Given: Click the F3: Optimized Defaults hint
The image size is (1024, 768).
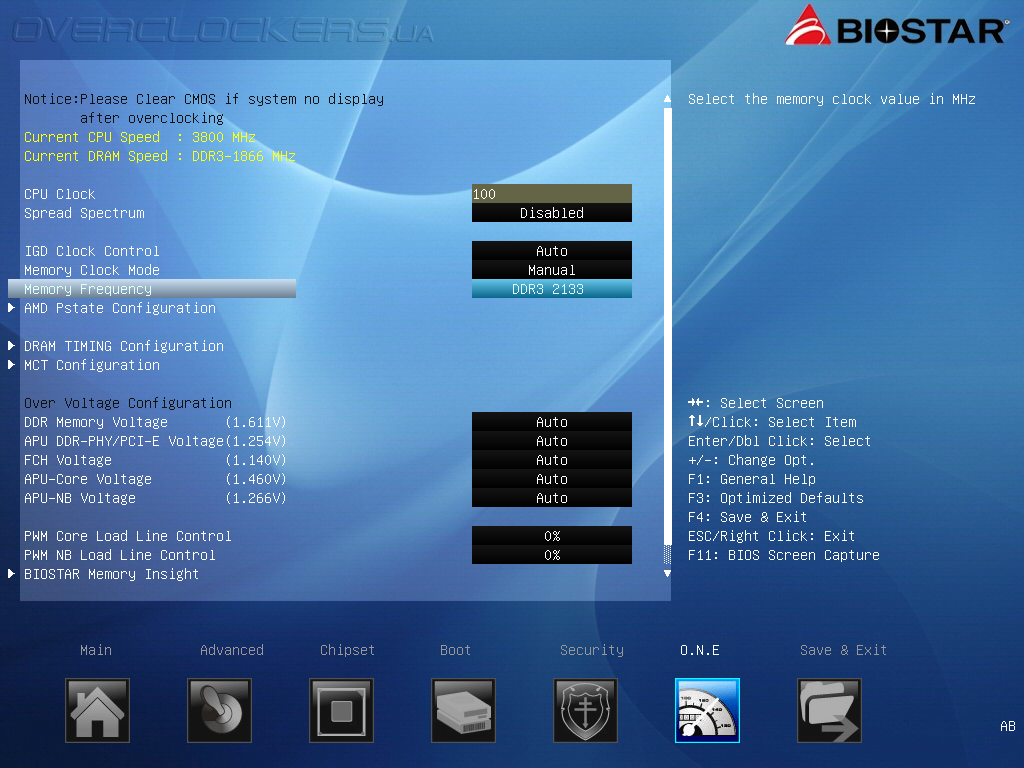Looking at the screenshot, I should [775, 498].
